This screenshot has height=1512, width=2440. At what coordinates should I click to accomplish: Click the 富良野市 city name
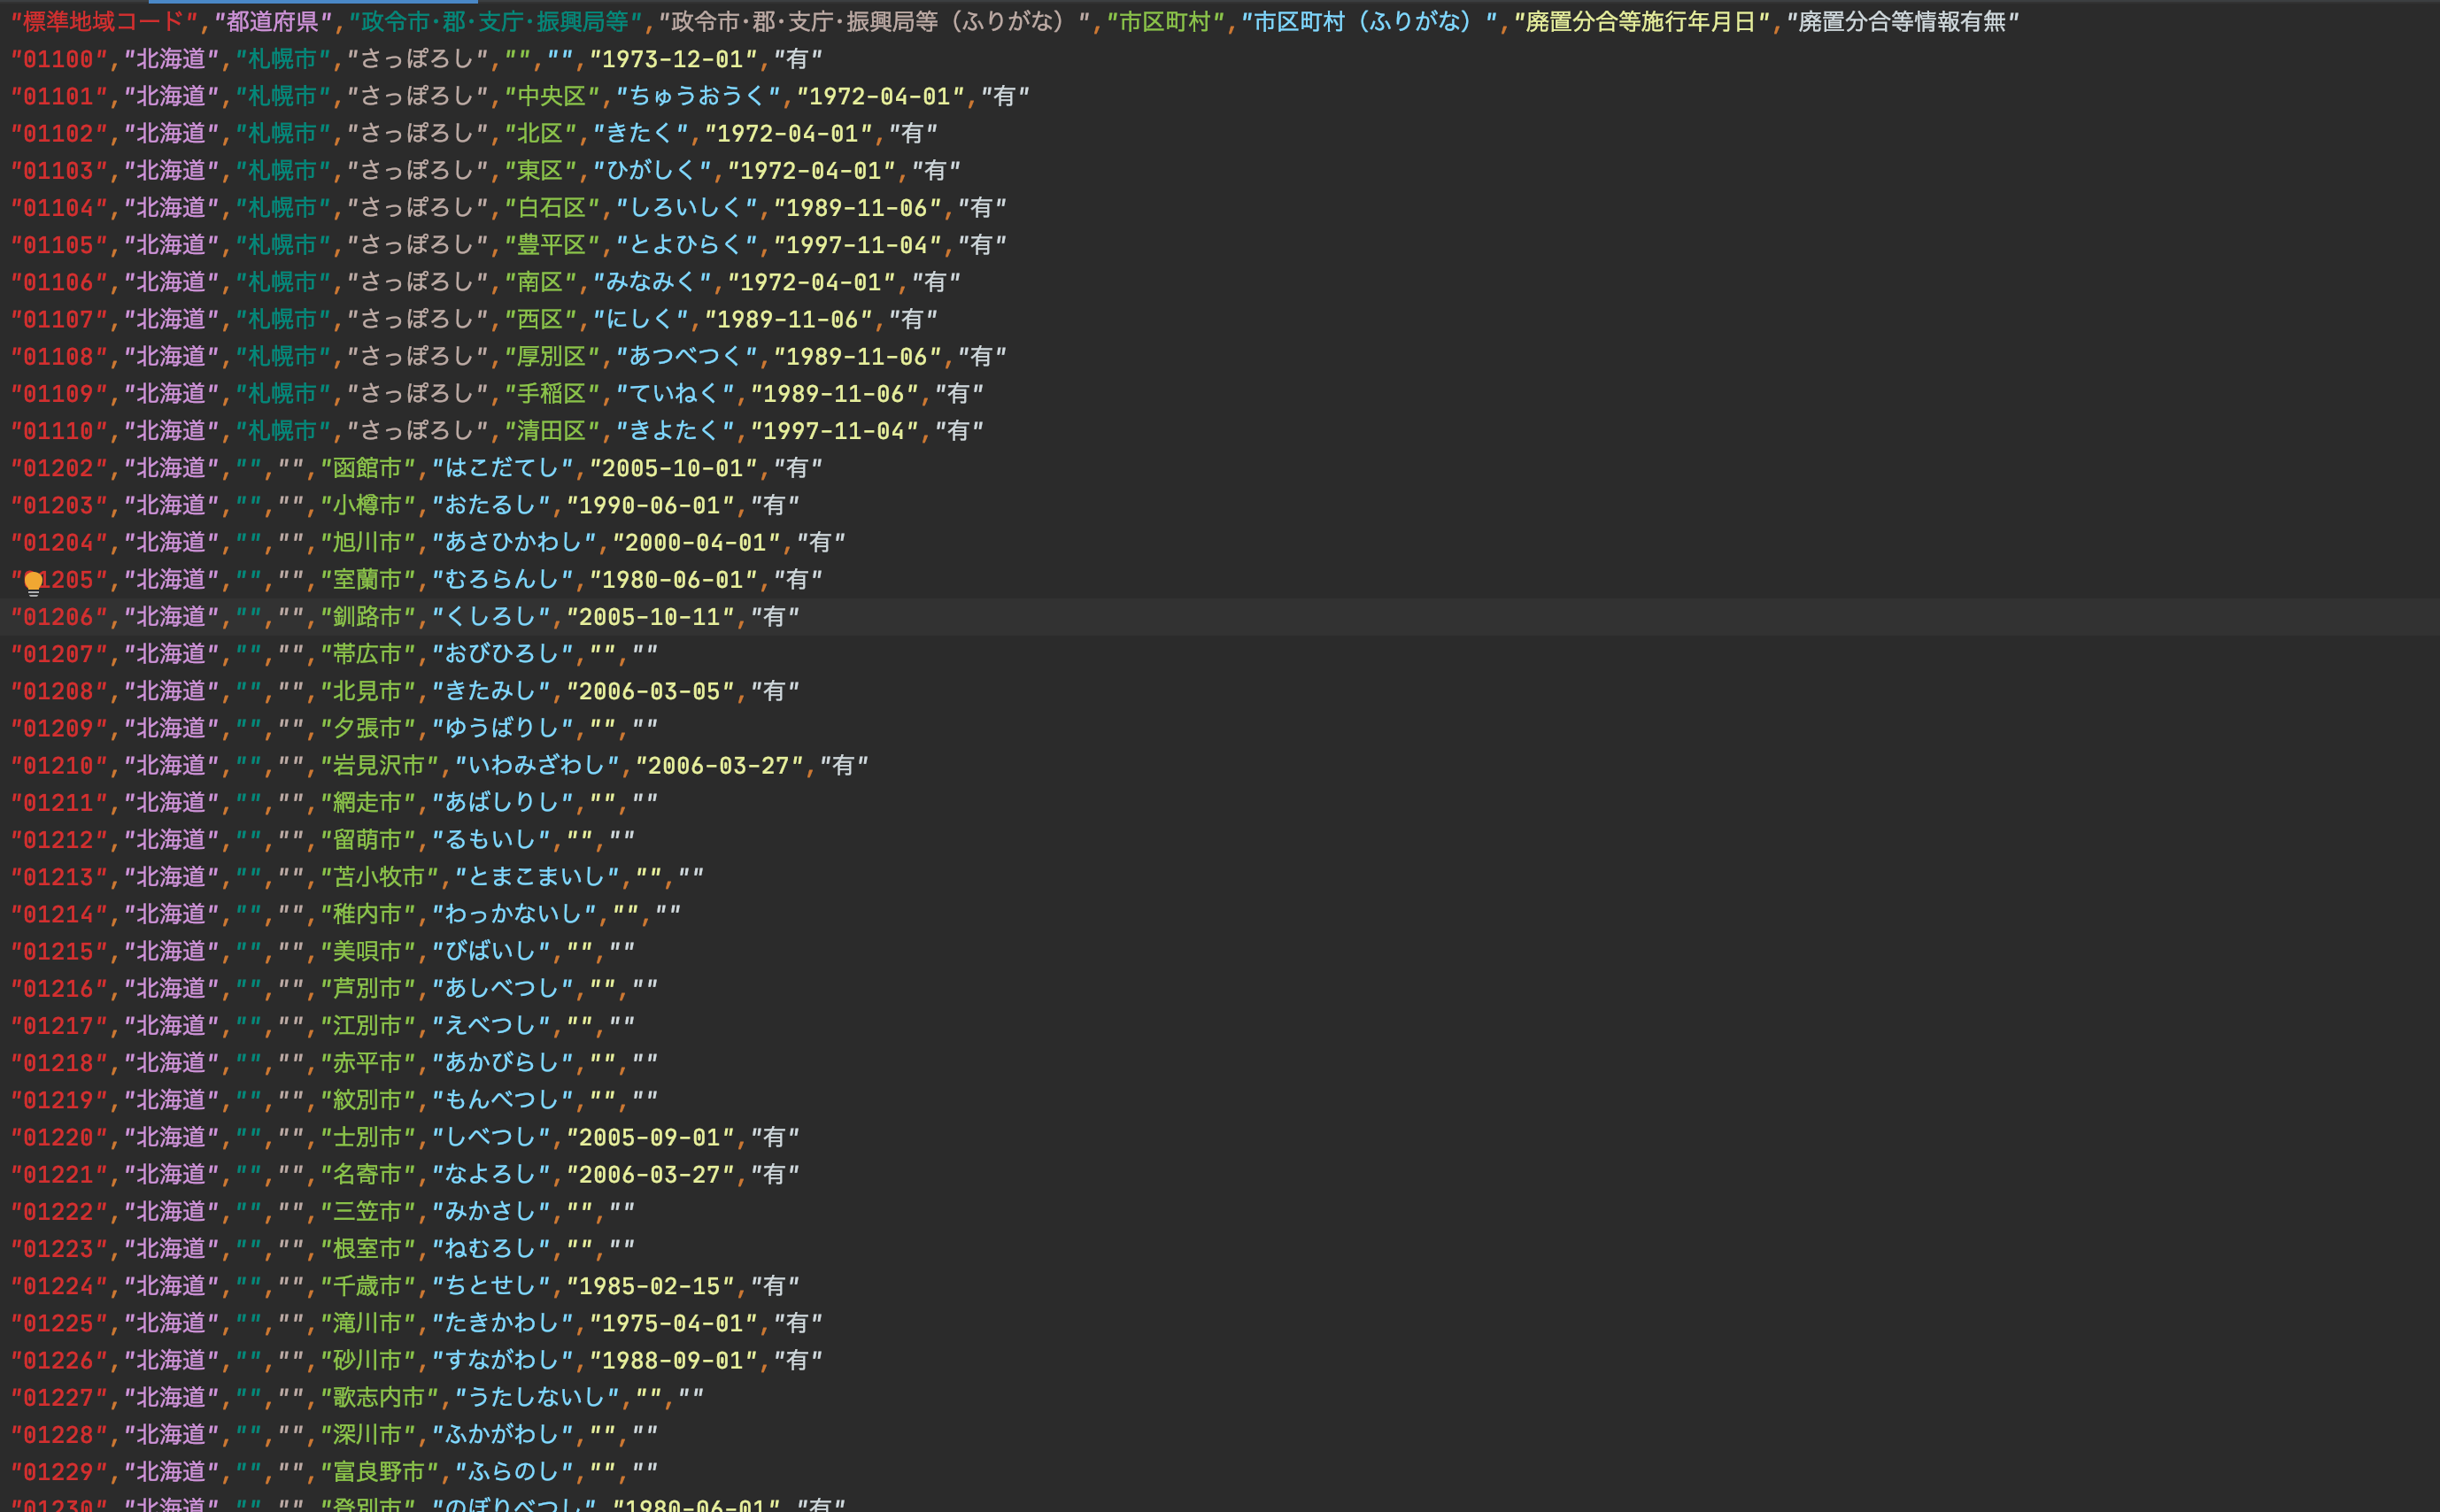378,1471
